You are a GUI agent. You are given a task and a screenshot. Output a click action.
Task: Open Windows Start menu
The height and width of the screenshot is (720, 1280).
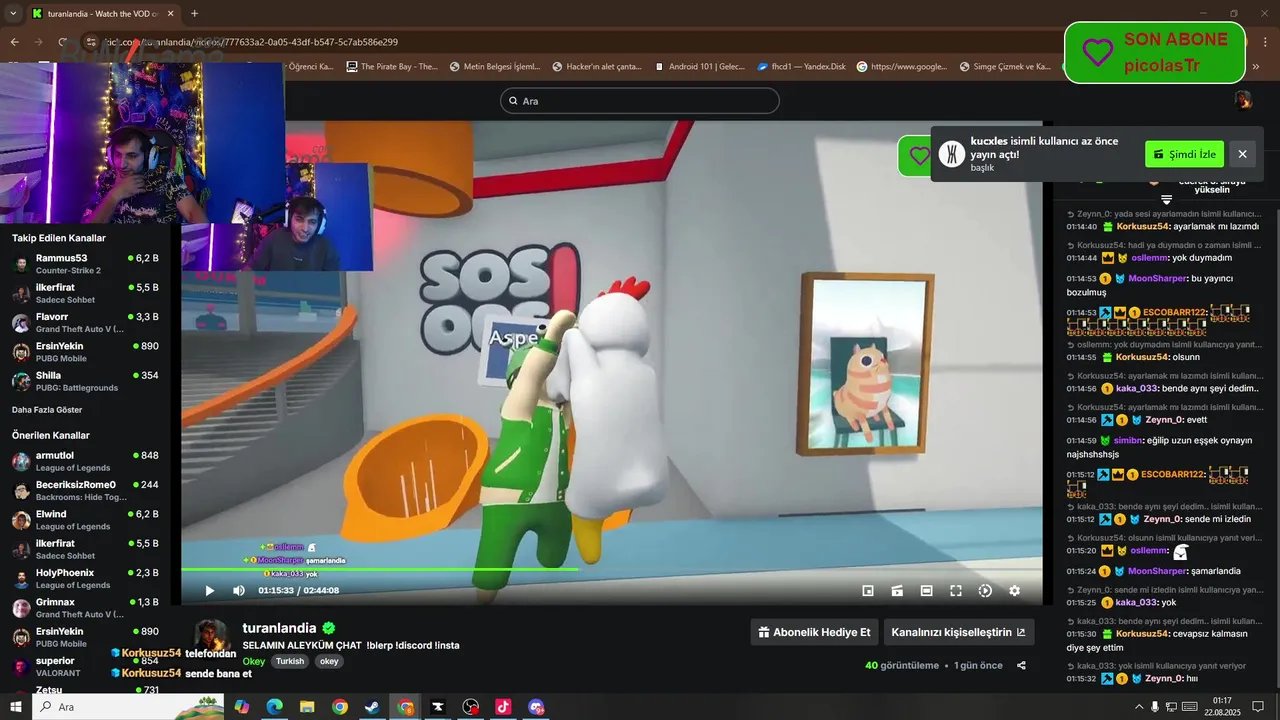pos(15,707)
